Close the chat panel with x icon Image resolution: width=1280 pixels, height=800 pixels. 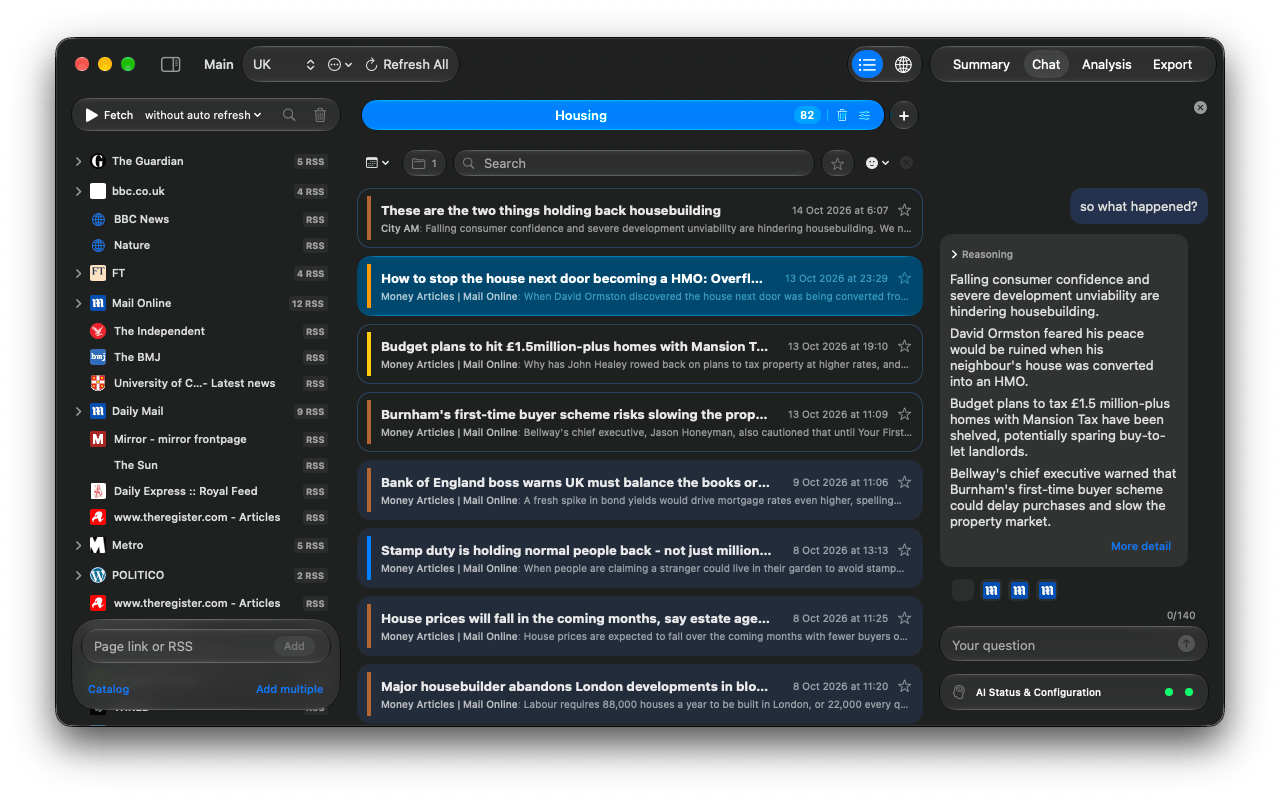[x=1200, y=107]
